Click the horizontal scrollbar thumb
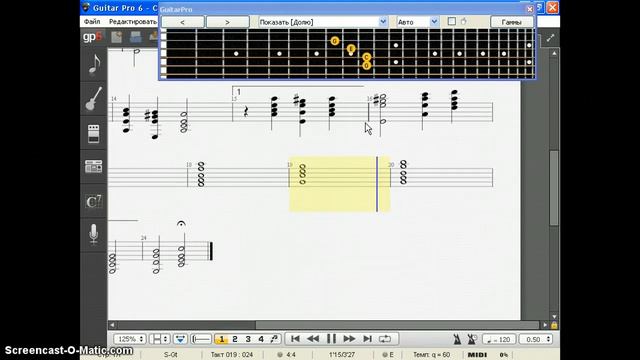640x360 pixels. (x=397, y=325)
